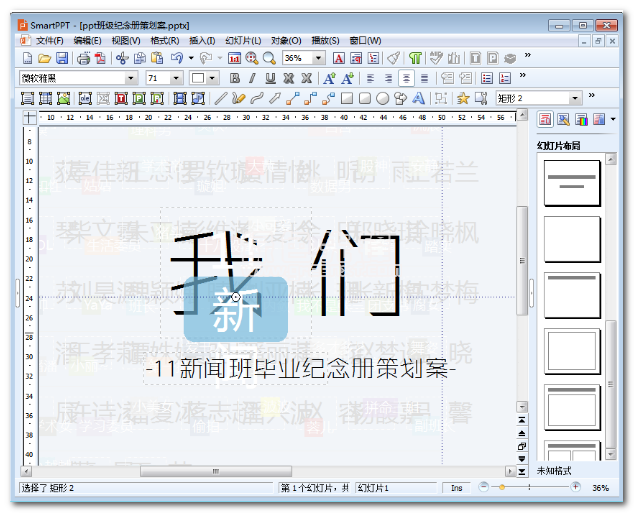The image size is (634, 513).
Task: Align text left
Action: (x=370, y=78)
